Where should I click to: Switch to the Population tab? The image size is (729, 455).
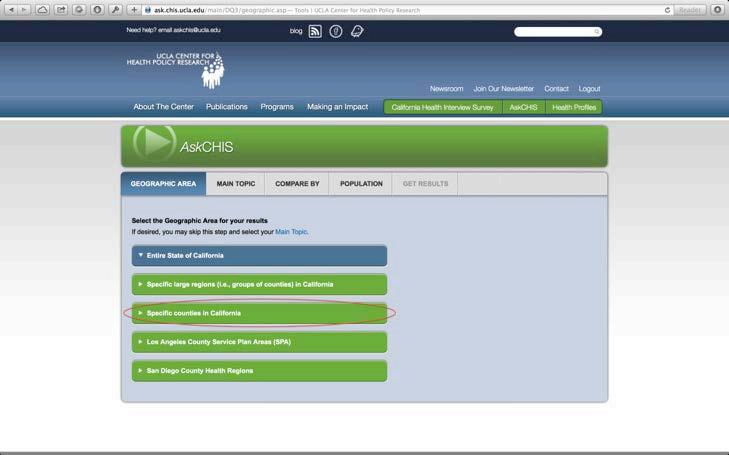pos(361,184)
